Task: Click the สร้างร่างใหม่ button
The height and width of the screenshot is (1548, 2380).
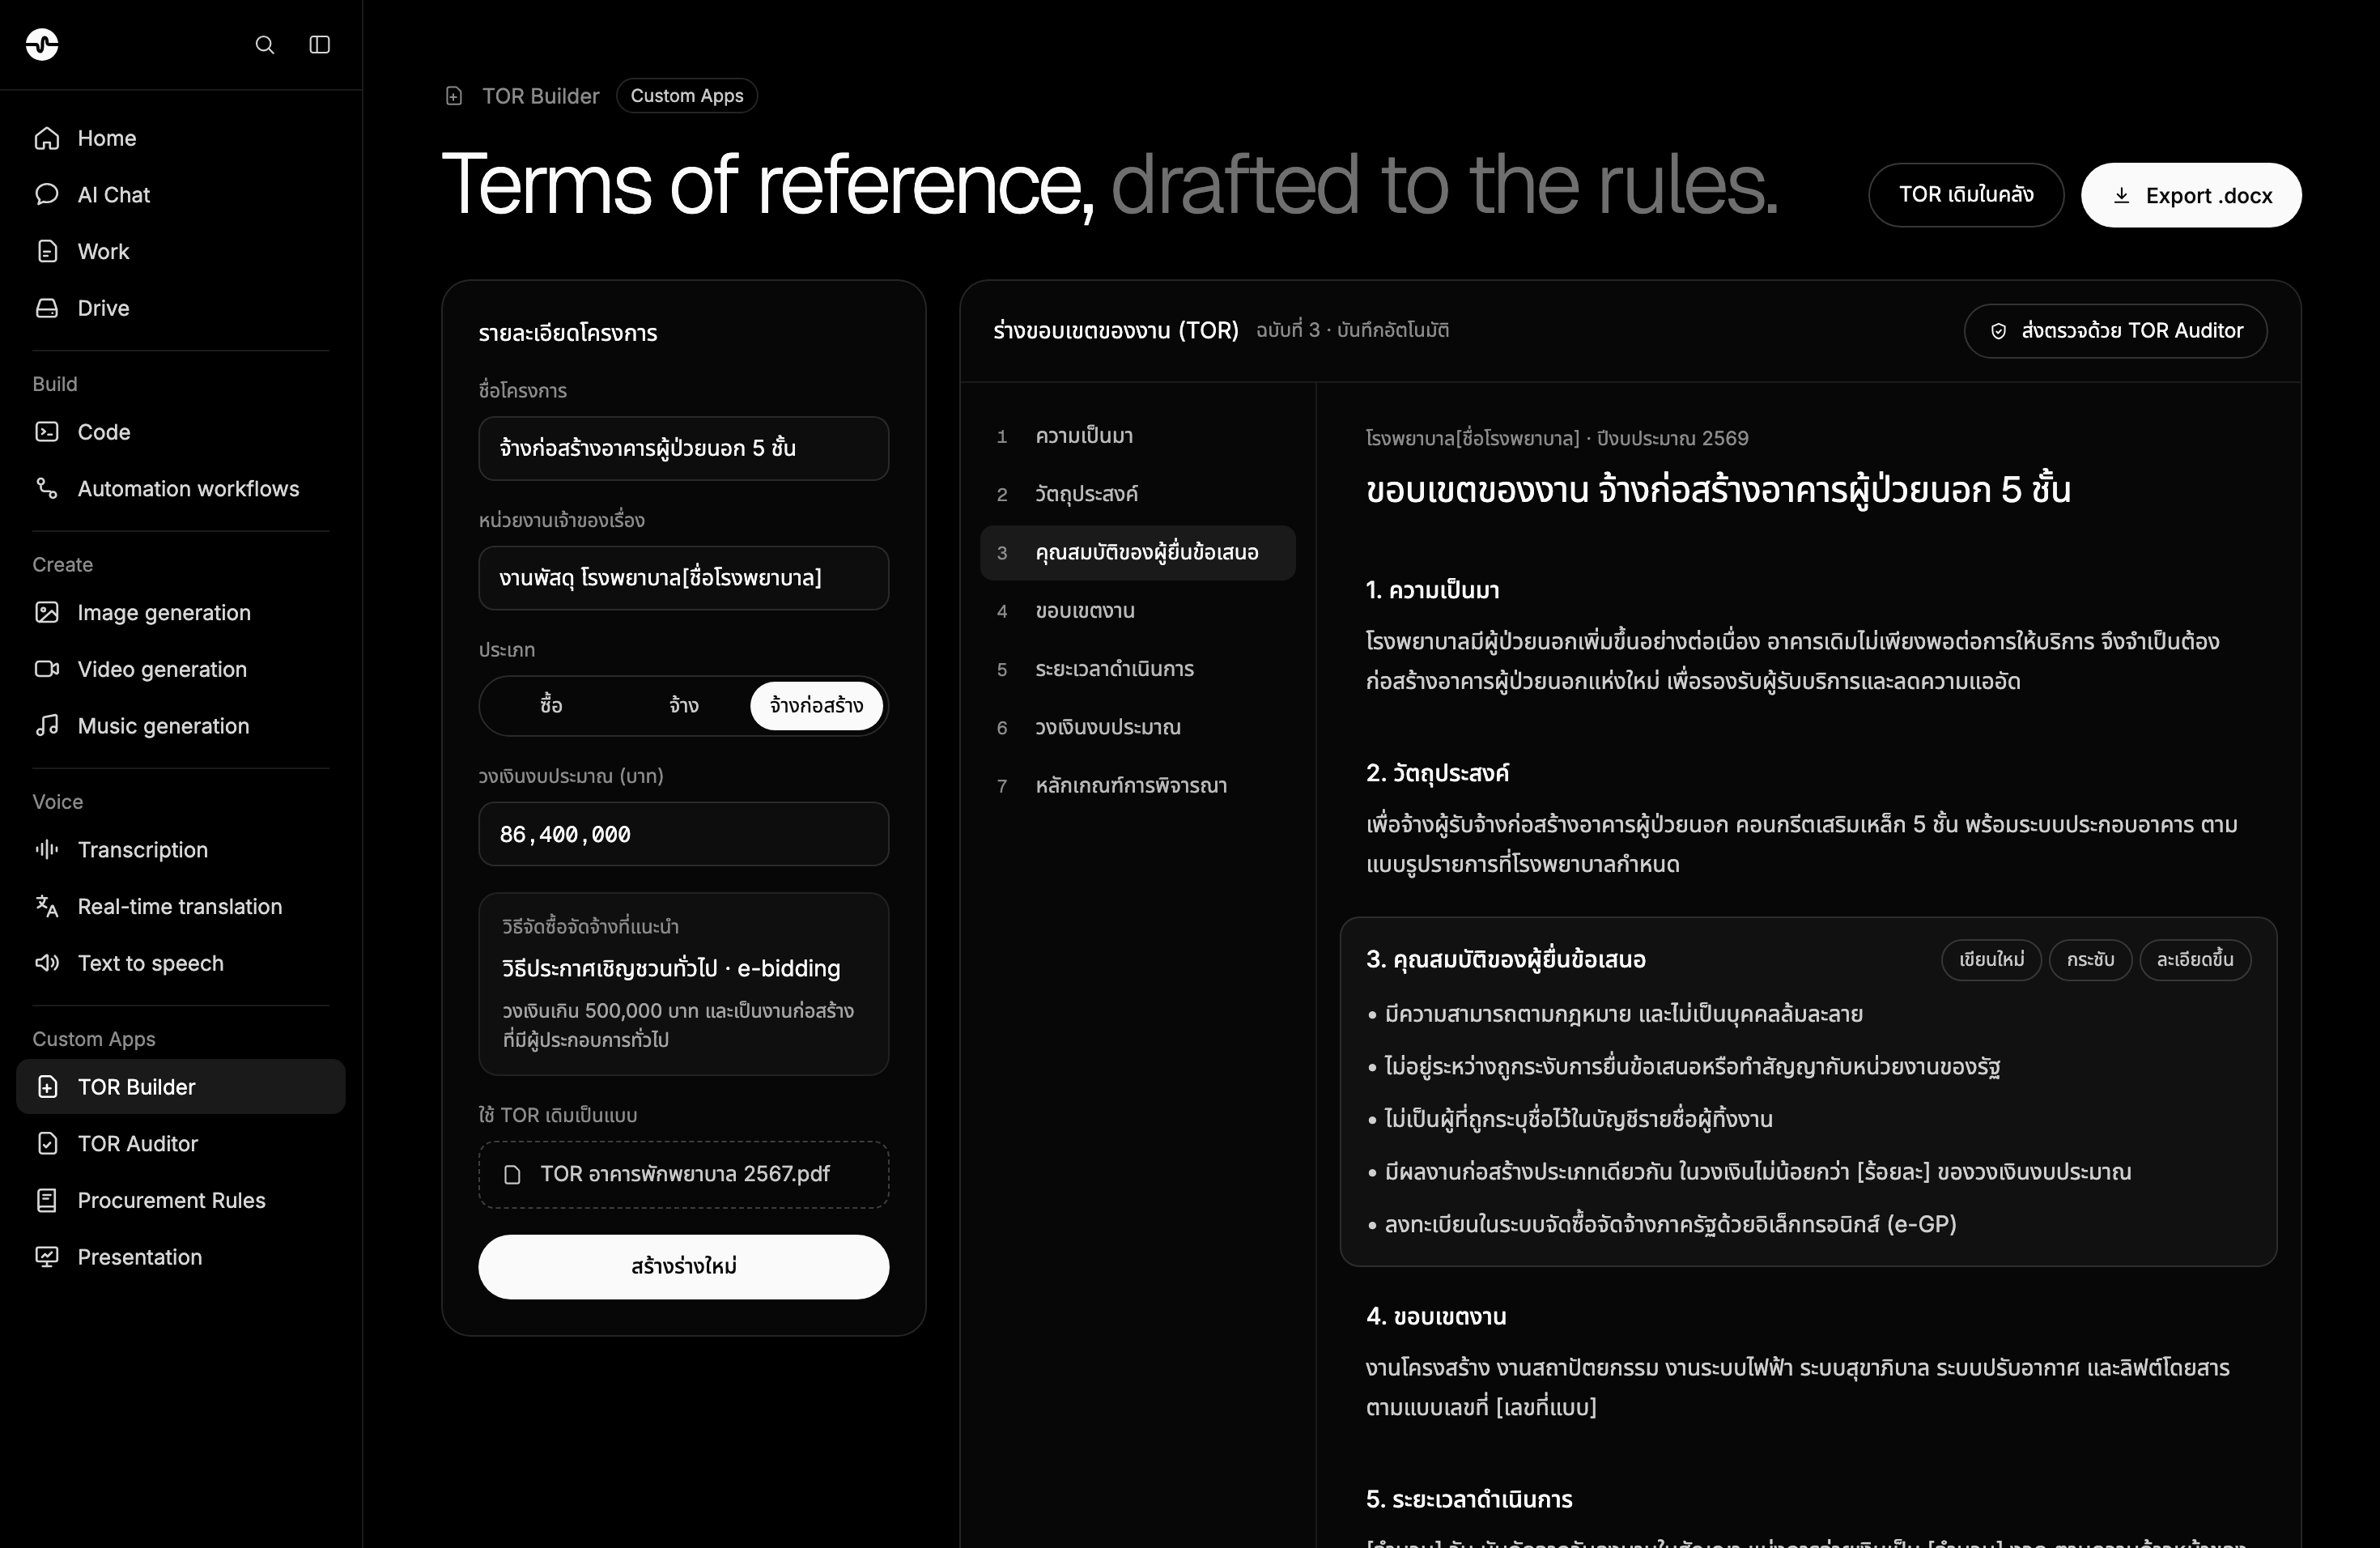Action: 684,1267
